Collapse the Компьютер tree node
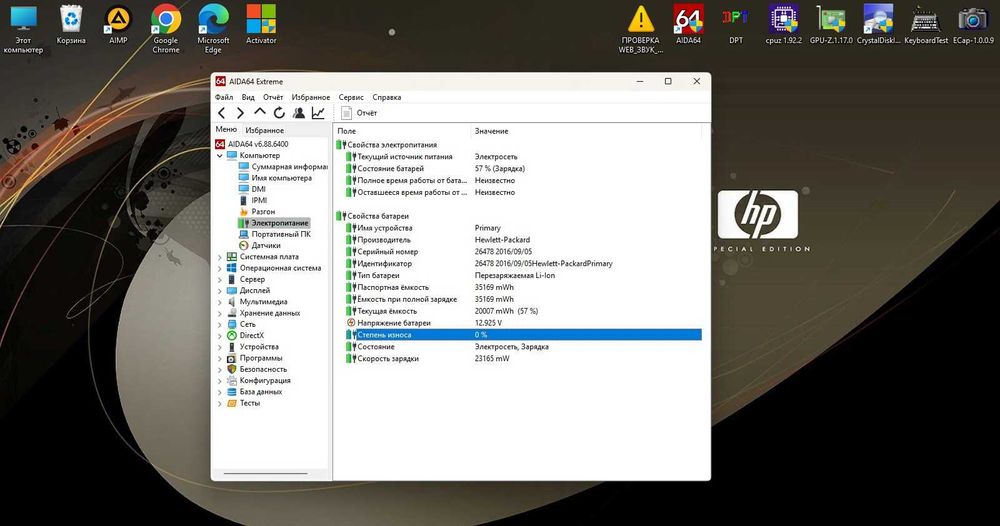 [x=219, y=156]
